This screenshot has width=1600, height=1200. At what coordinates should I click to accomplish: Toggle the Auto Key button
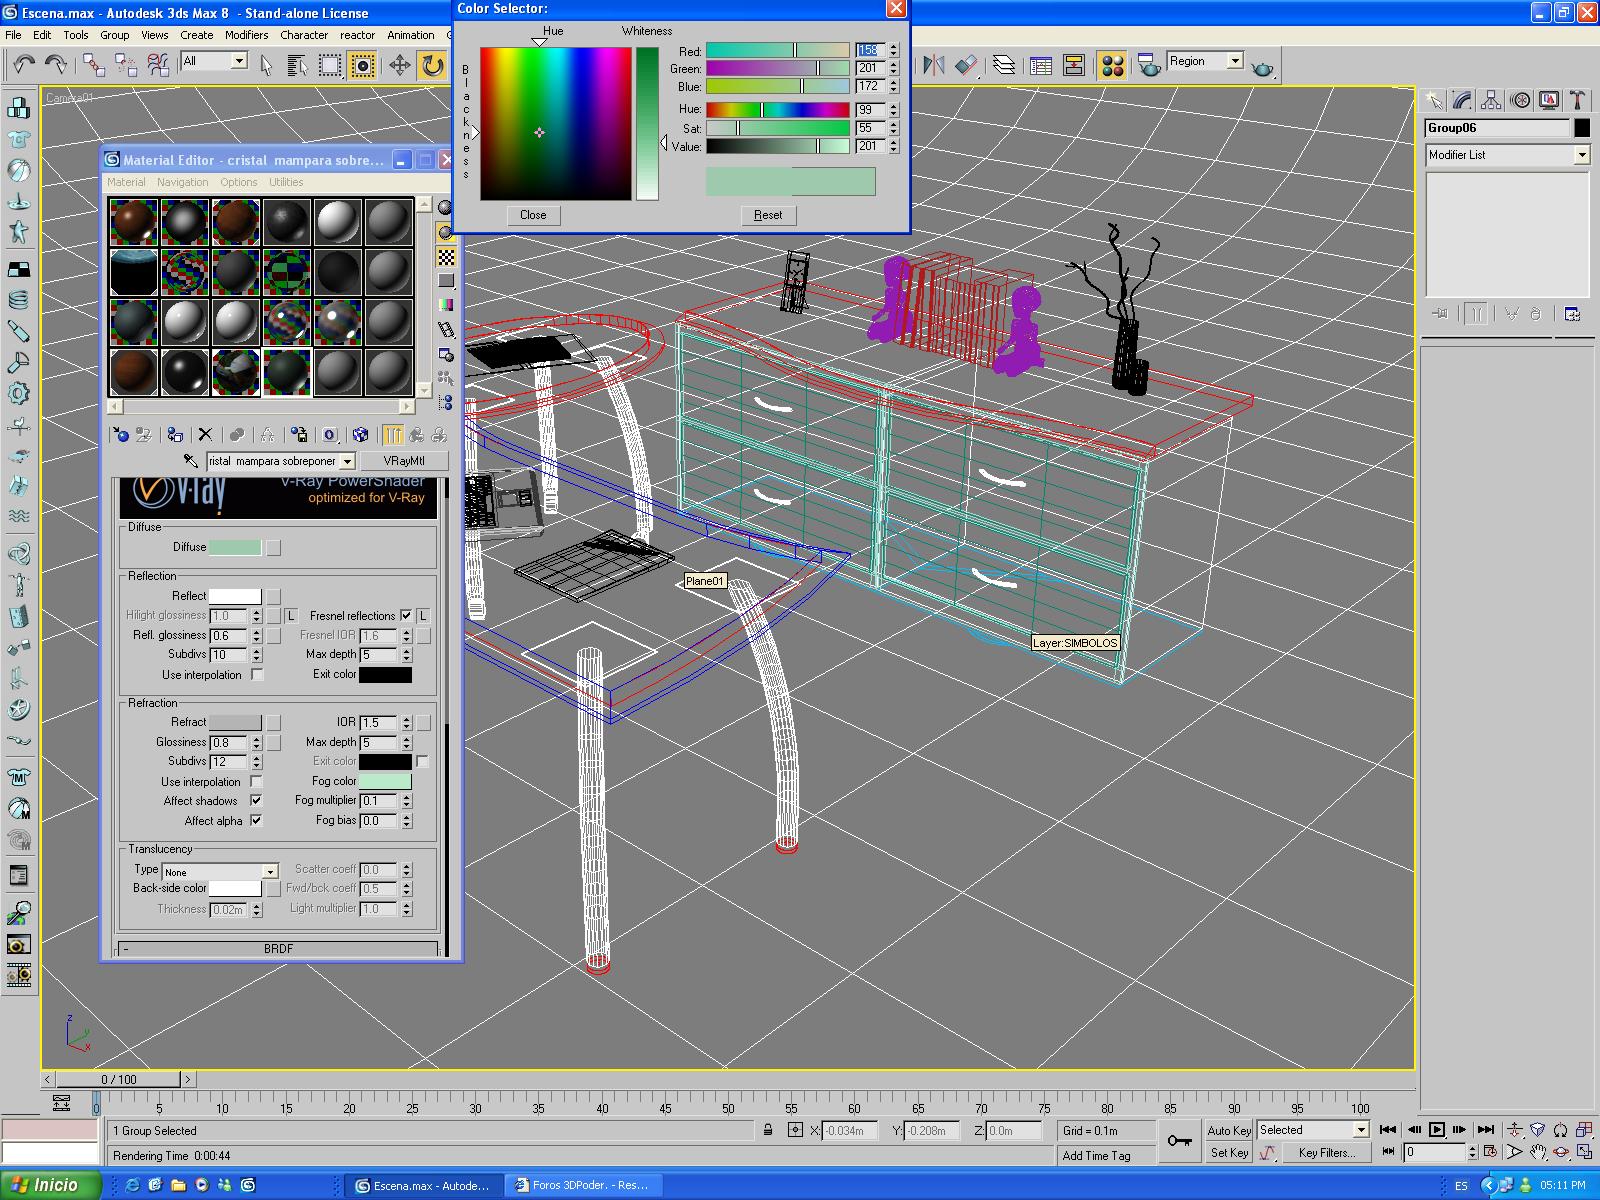pos(1229,1131)
